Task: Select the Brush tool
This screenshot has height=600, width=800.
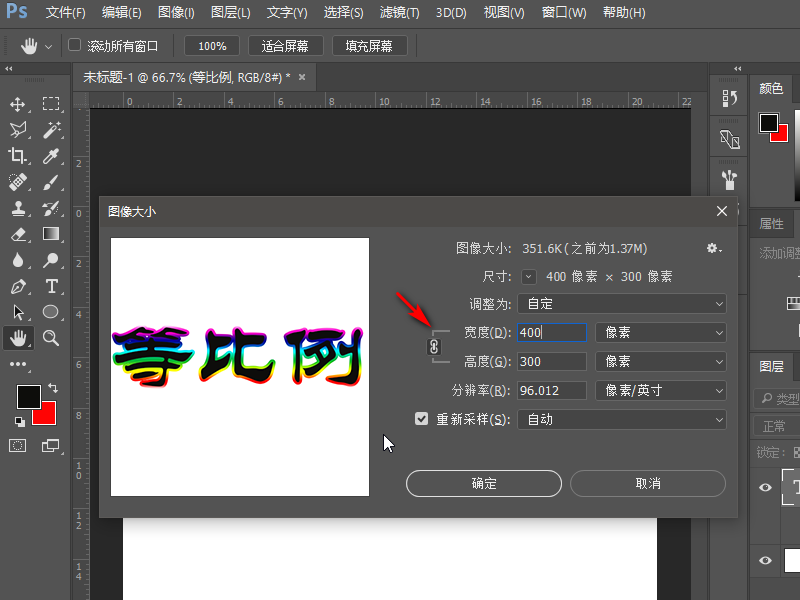Action: tap(51, 182)
